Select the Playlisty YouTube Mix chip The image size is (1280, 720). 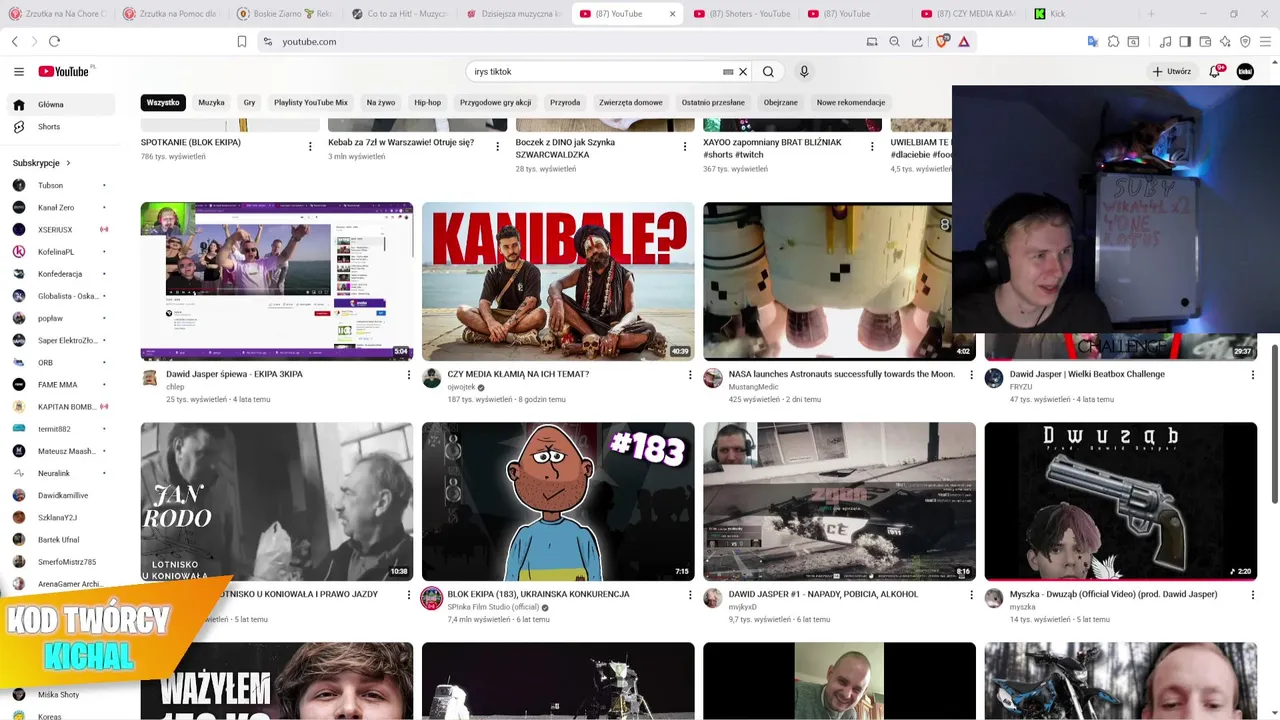pyautogui.click(x=311, y=102)
